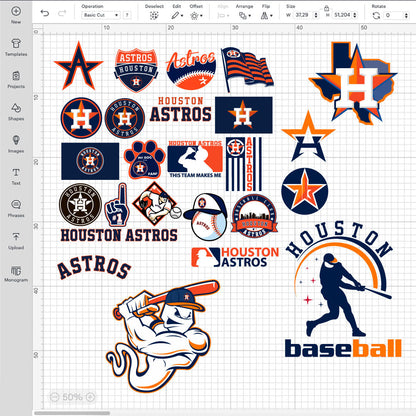Select the orange outline star A logo
The height and width of the screenshot is (416, 416).
[x=308, y=137]
